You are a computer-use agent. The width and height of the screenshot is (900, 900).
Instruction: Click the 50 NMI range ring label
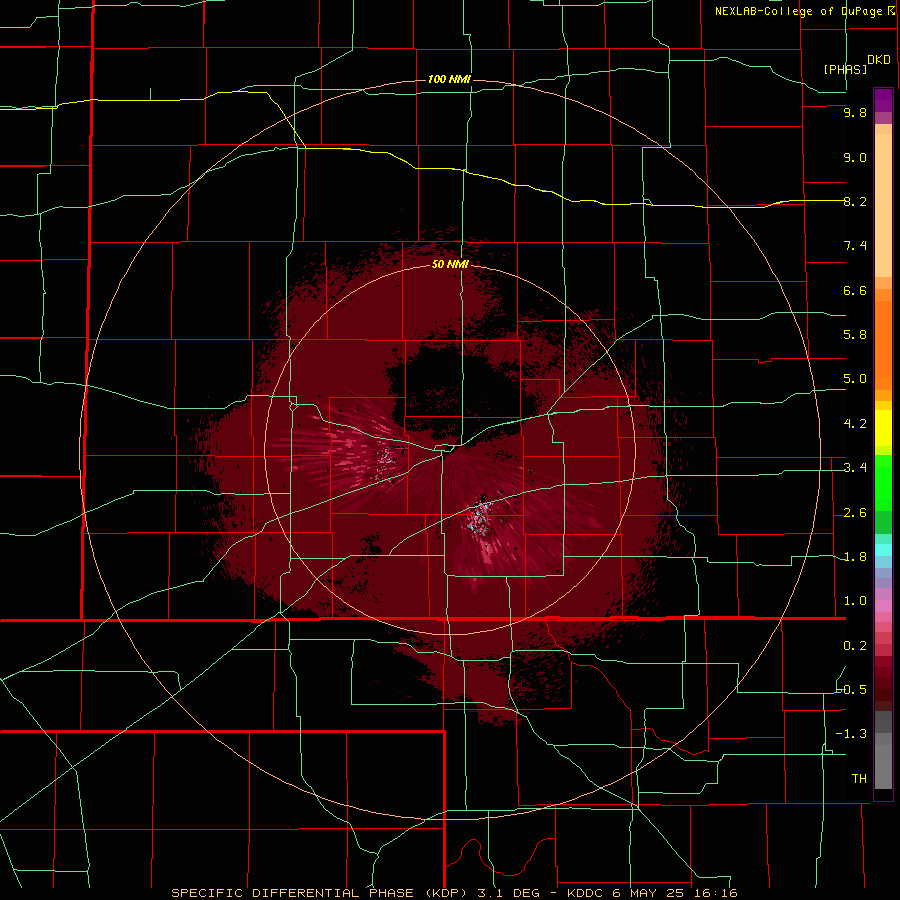click(450, 264)
